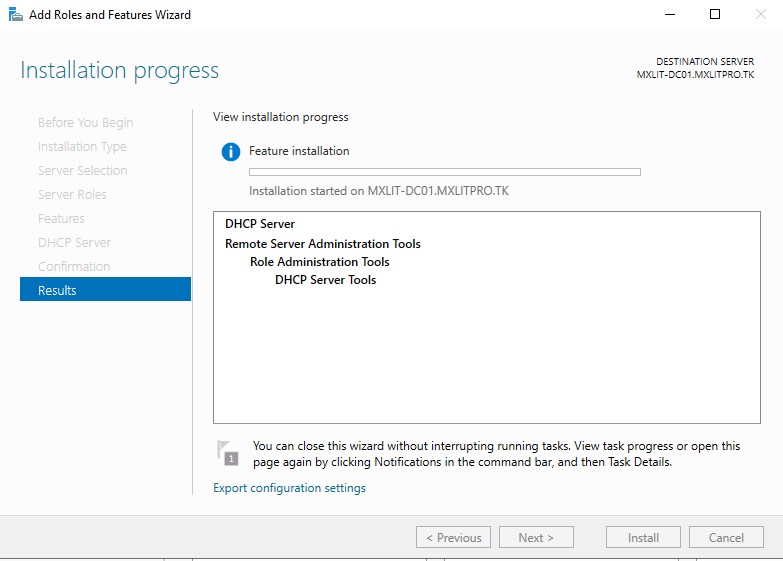Click the notifications flag icon
783x561 pixels.
228,452
